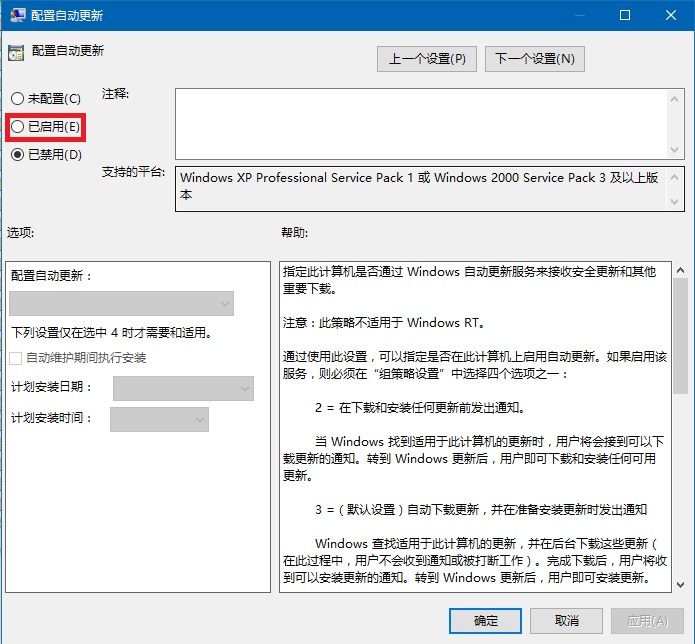
Task: Go to 上一个设置(P)
Action: [x=427, y=59]
